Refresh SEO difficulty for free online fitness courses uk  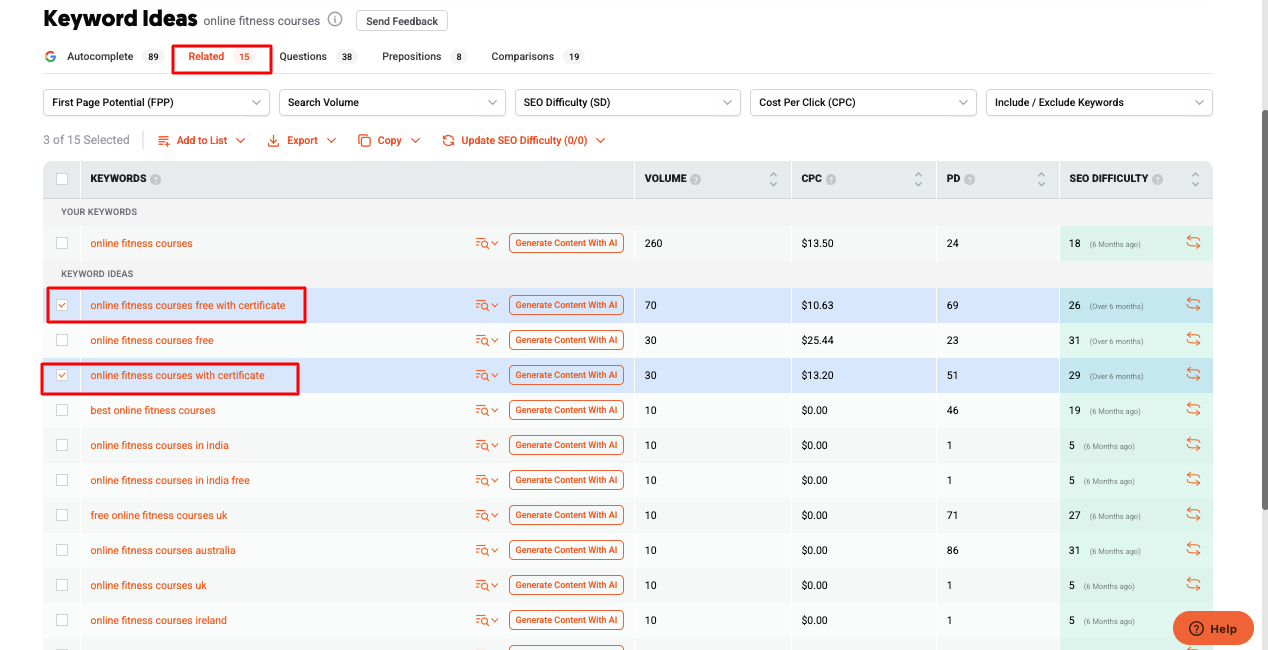[x=1193, y=515]
